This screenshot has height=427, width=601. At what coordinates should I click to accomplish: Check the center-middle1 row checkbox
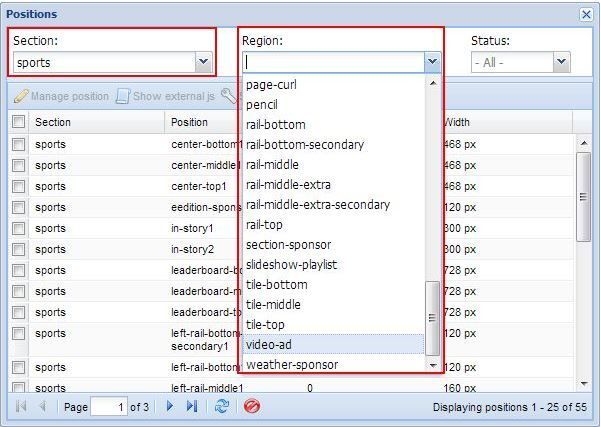[18, 165]
